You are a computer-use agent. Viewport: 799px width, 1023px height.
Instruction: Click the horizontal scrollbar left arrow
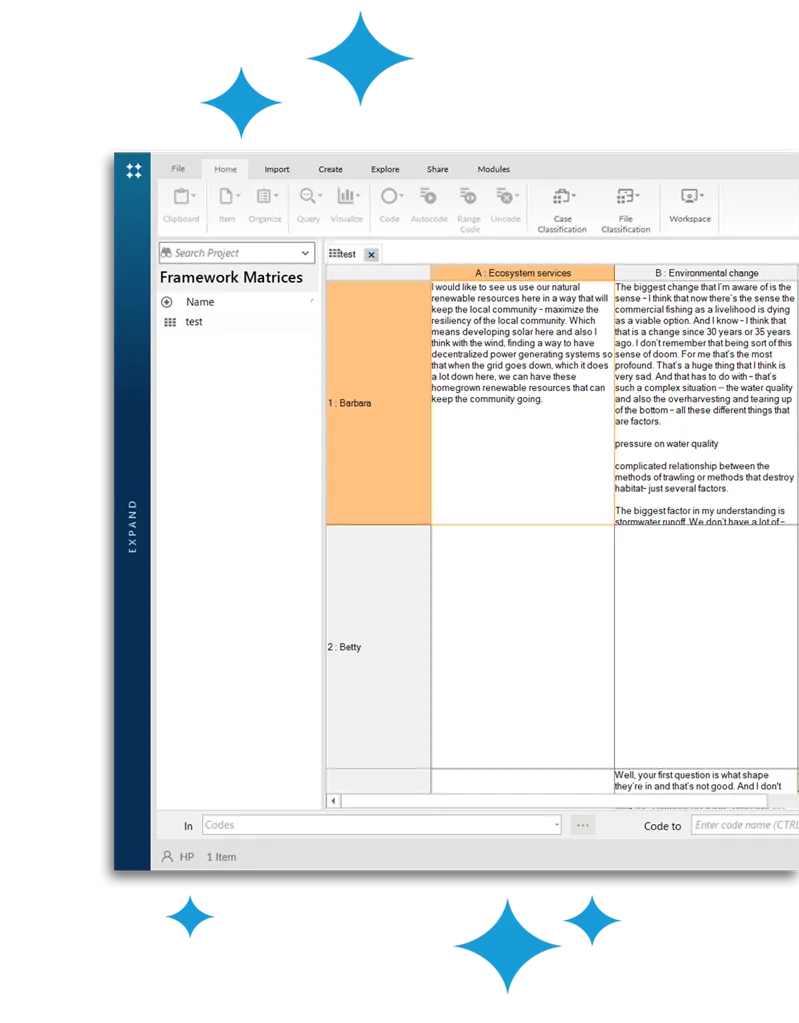(334, 801)
